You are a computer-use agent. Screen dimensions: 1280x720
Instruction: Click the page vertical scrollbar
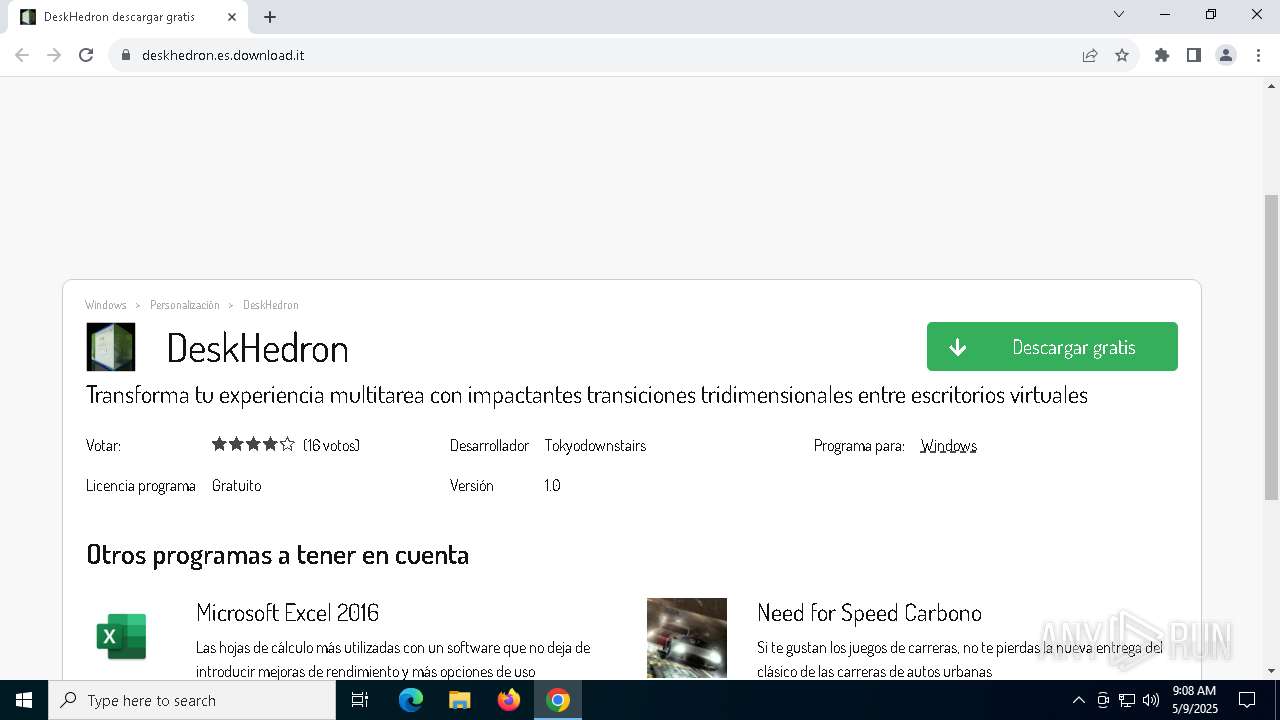click(x=1271, y=347)
